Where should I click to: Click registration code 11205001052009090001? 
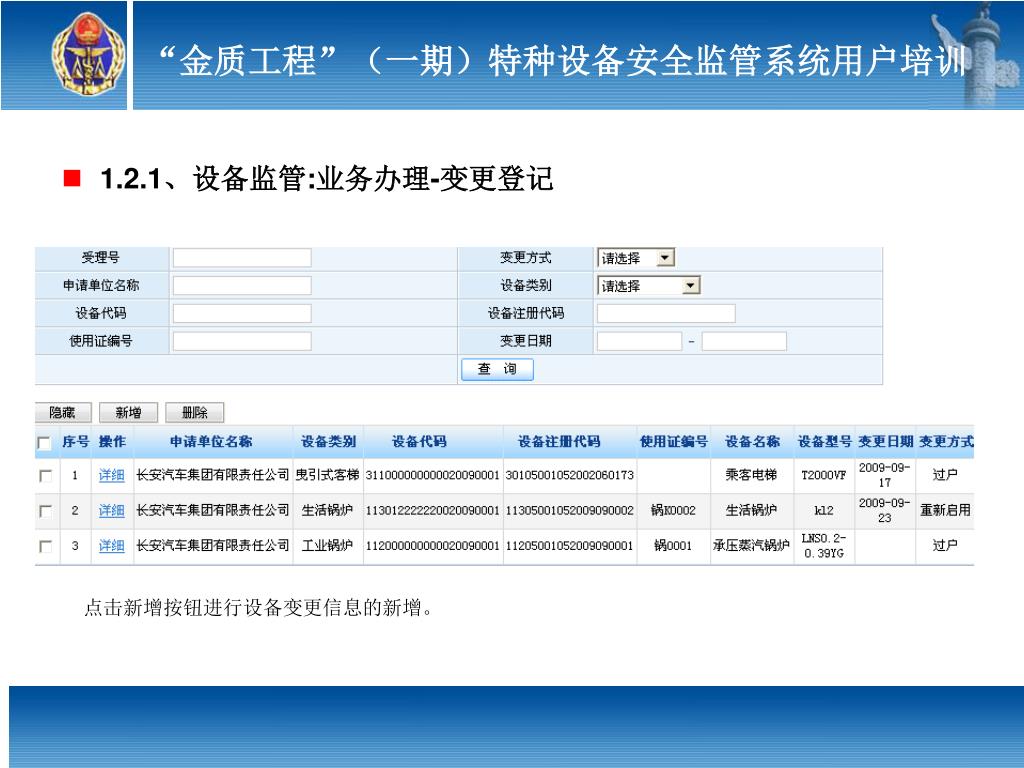[569, 546]
